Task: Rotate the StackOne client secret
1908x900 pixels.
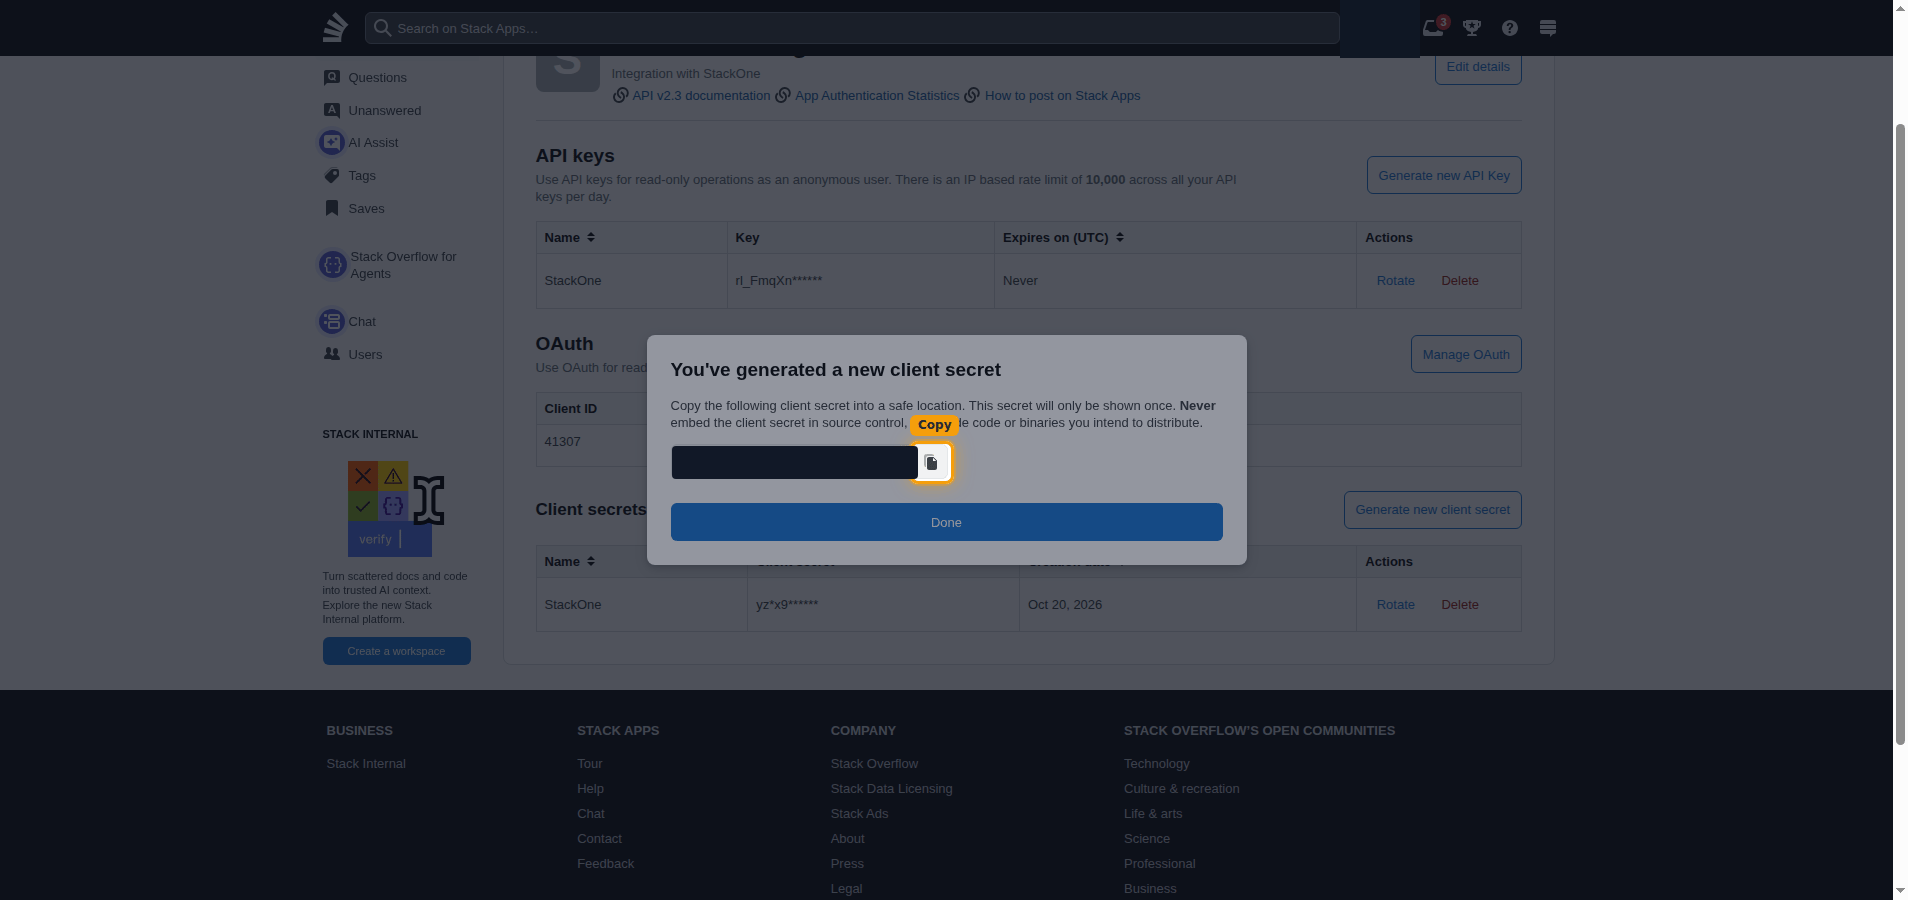Action: coord(1395,604)
